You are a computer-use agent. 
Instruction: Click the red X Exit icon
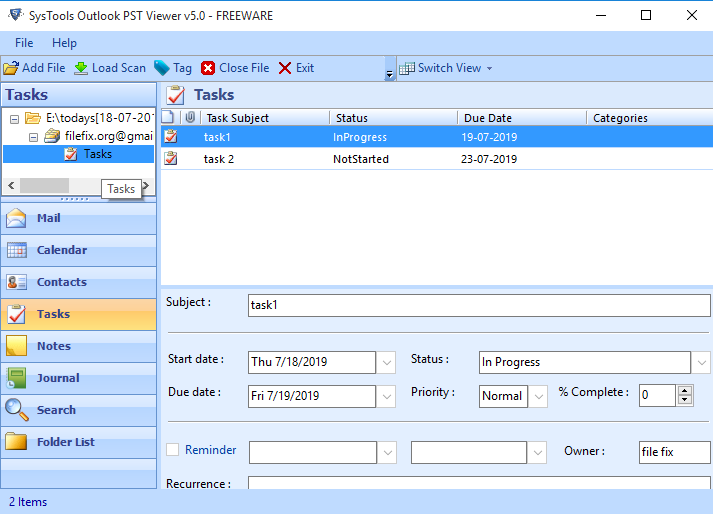point(285,68)
